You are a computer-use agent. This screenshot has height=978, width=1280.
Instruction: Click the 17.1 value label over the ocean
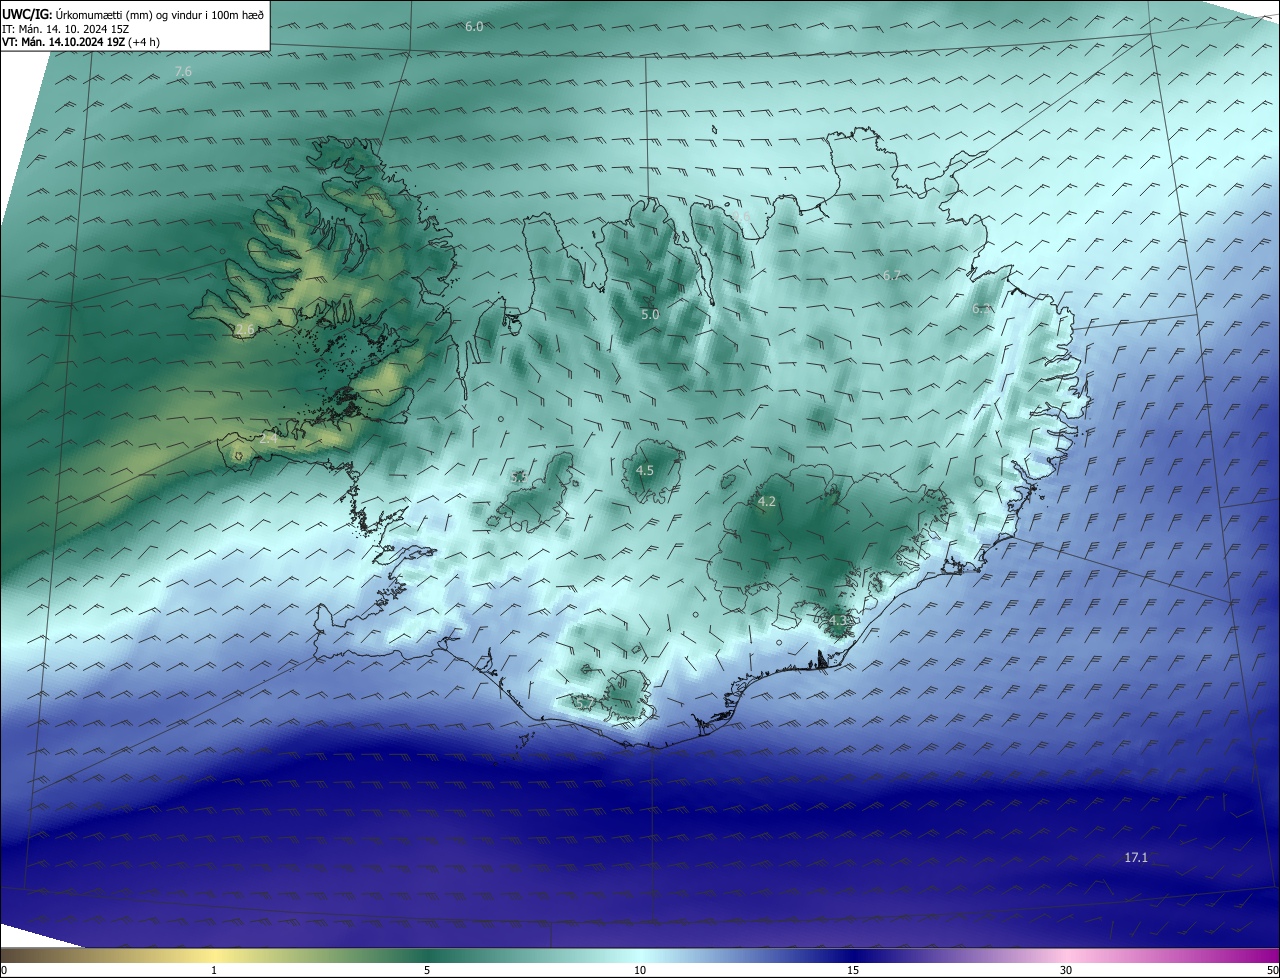click(1136, 857)
